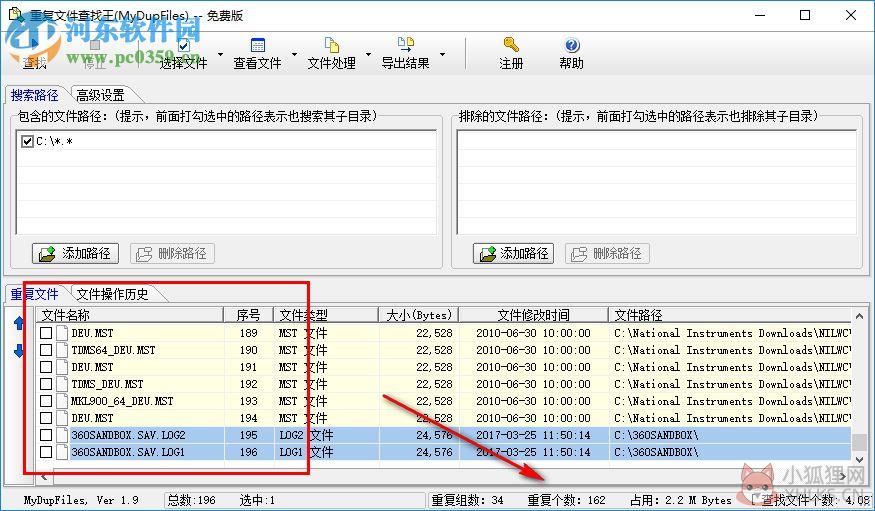
Task: Check the box for 360SANDBOX.SAV.LOG2
Action: coord(46,435)
